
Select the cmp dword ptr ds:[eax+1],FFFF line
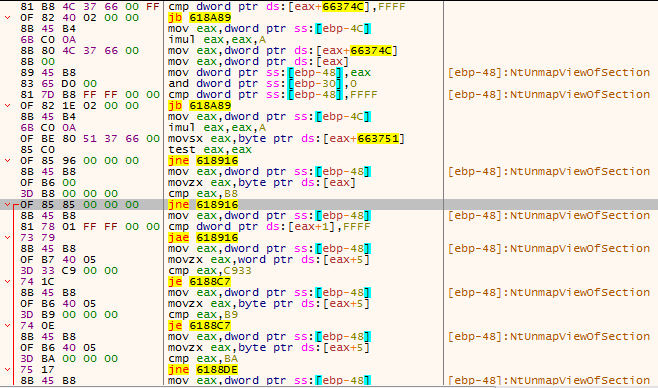pyautogui.click(x=269, y=227)
